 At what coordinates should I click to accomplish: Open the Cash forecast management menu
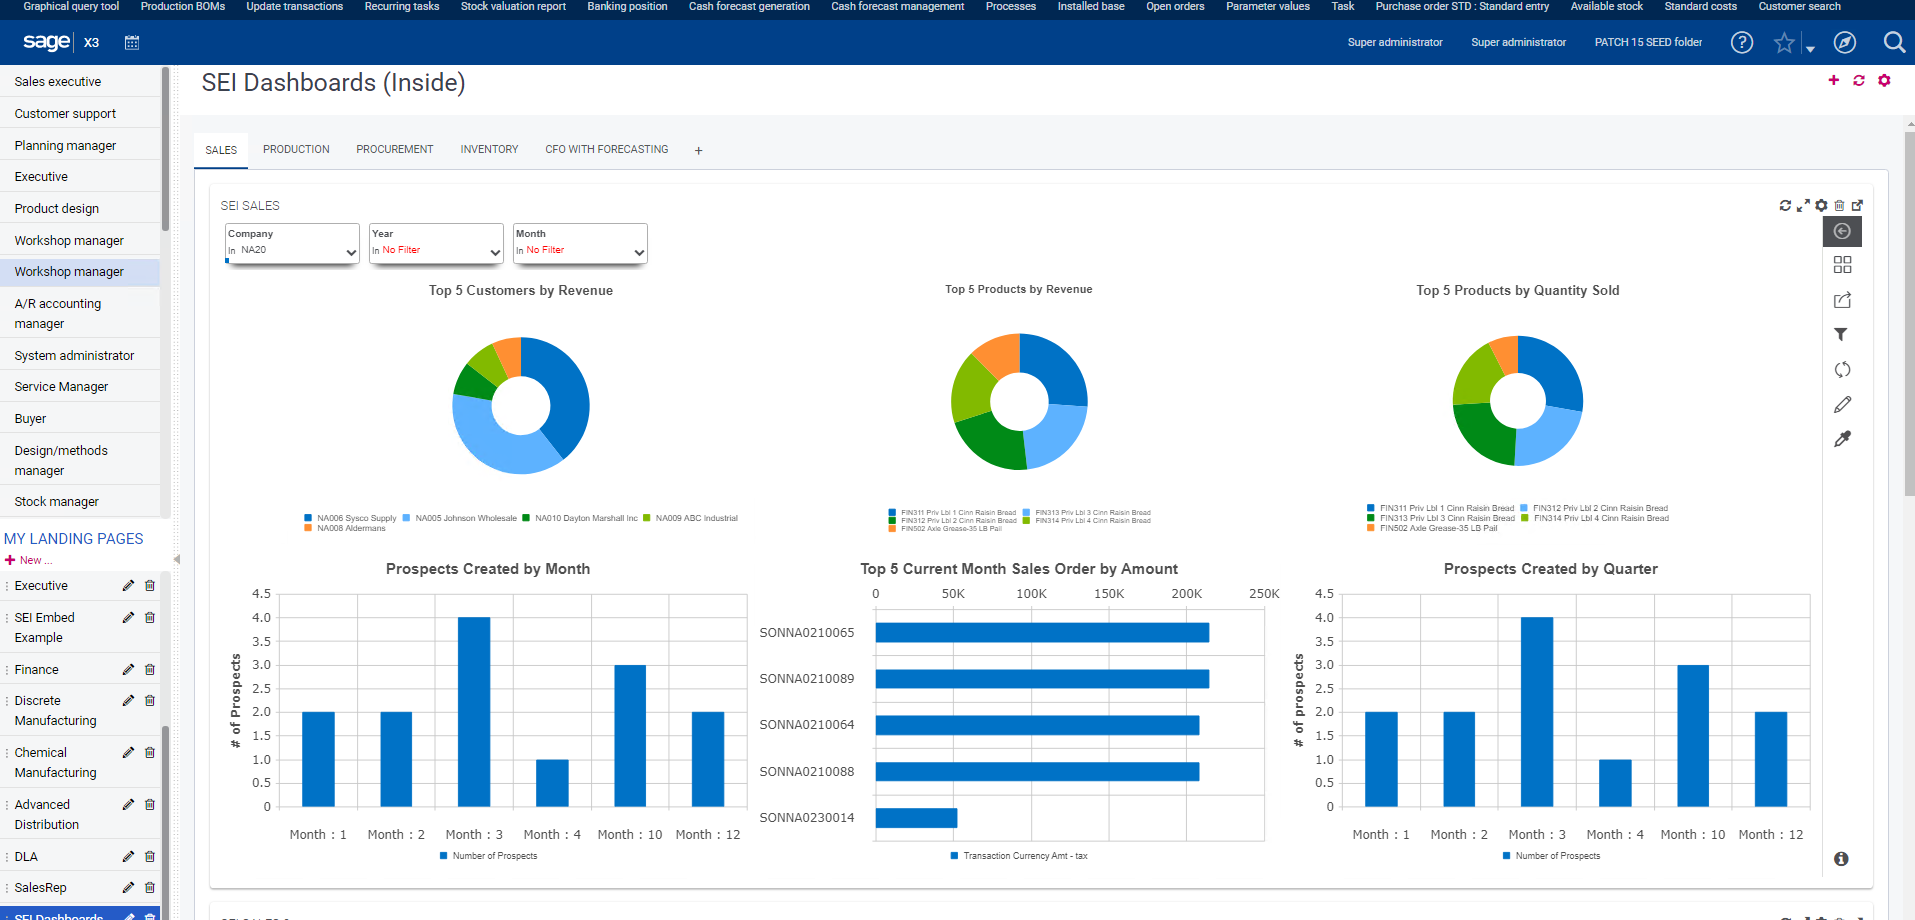tap(896, 6)
